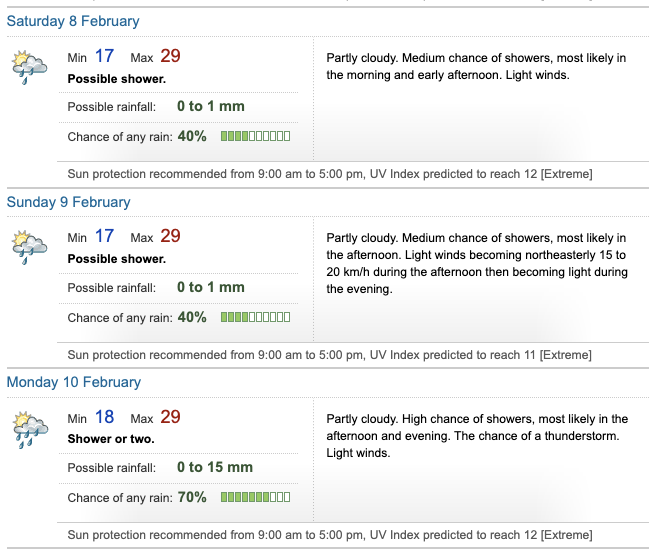Click Saturday's possible shower weather icon
Image resolution: width=649 pixels, height=553 pixels.
click(30, 66)
